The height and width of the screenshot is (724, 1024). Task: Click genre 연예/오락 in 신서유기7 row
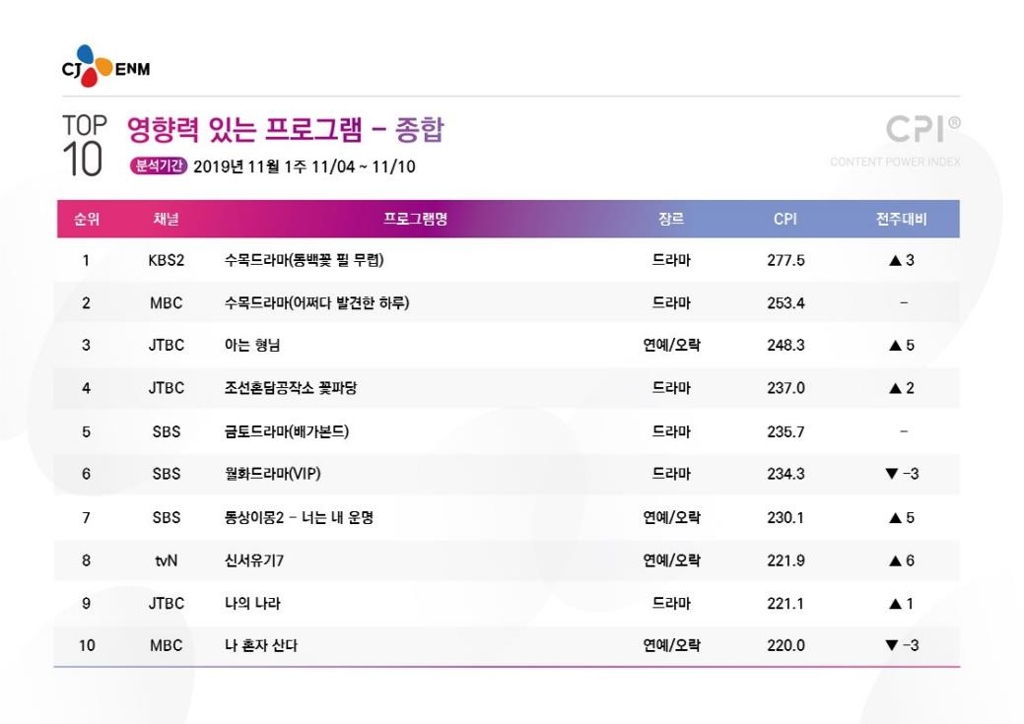point(671,561)
